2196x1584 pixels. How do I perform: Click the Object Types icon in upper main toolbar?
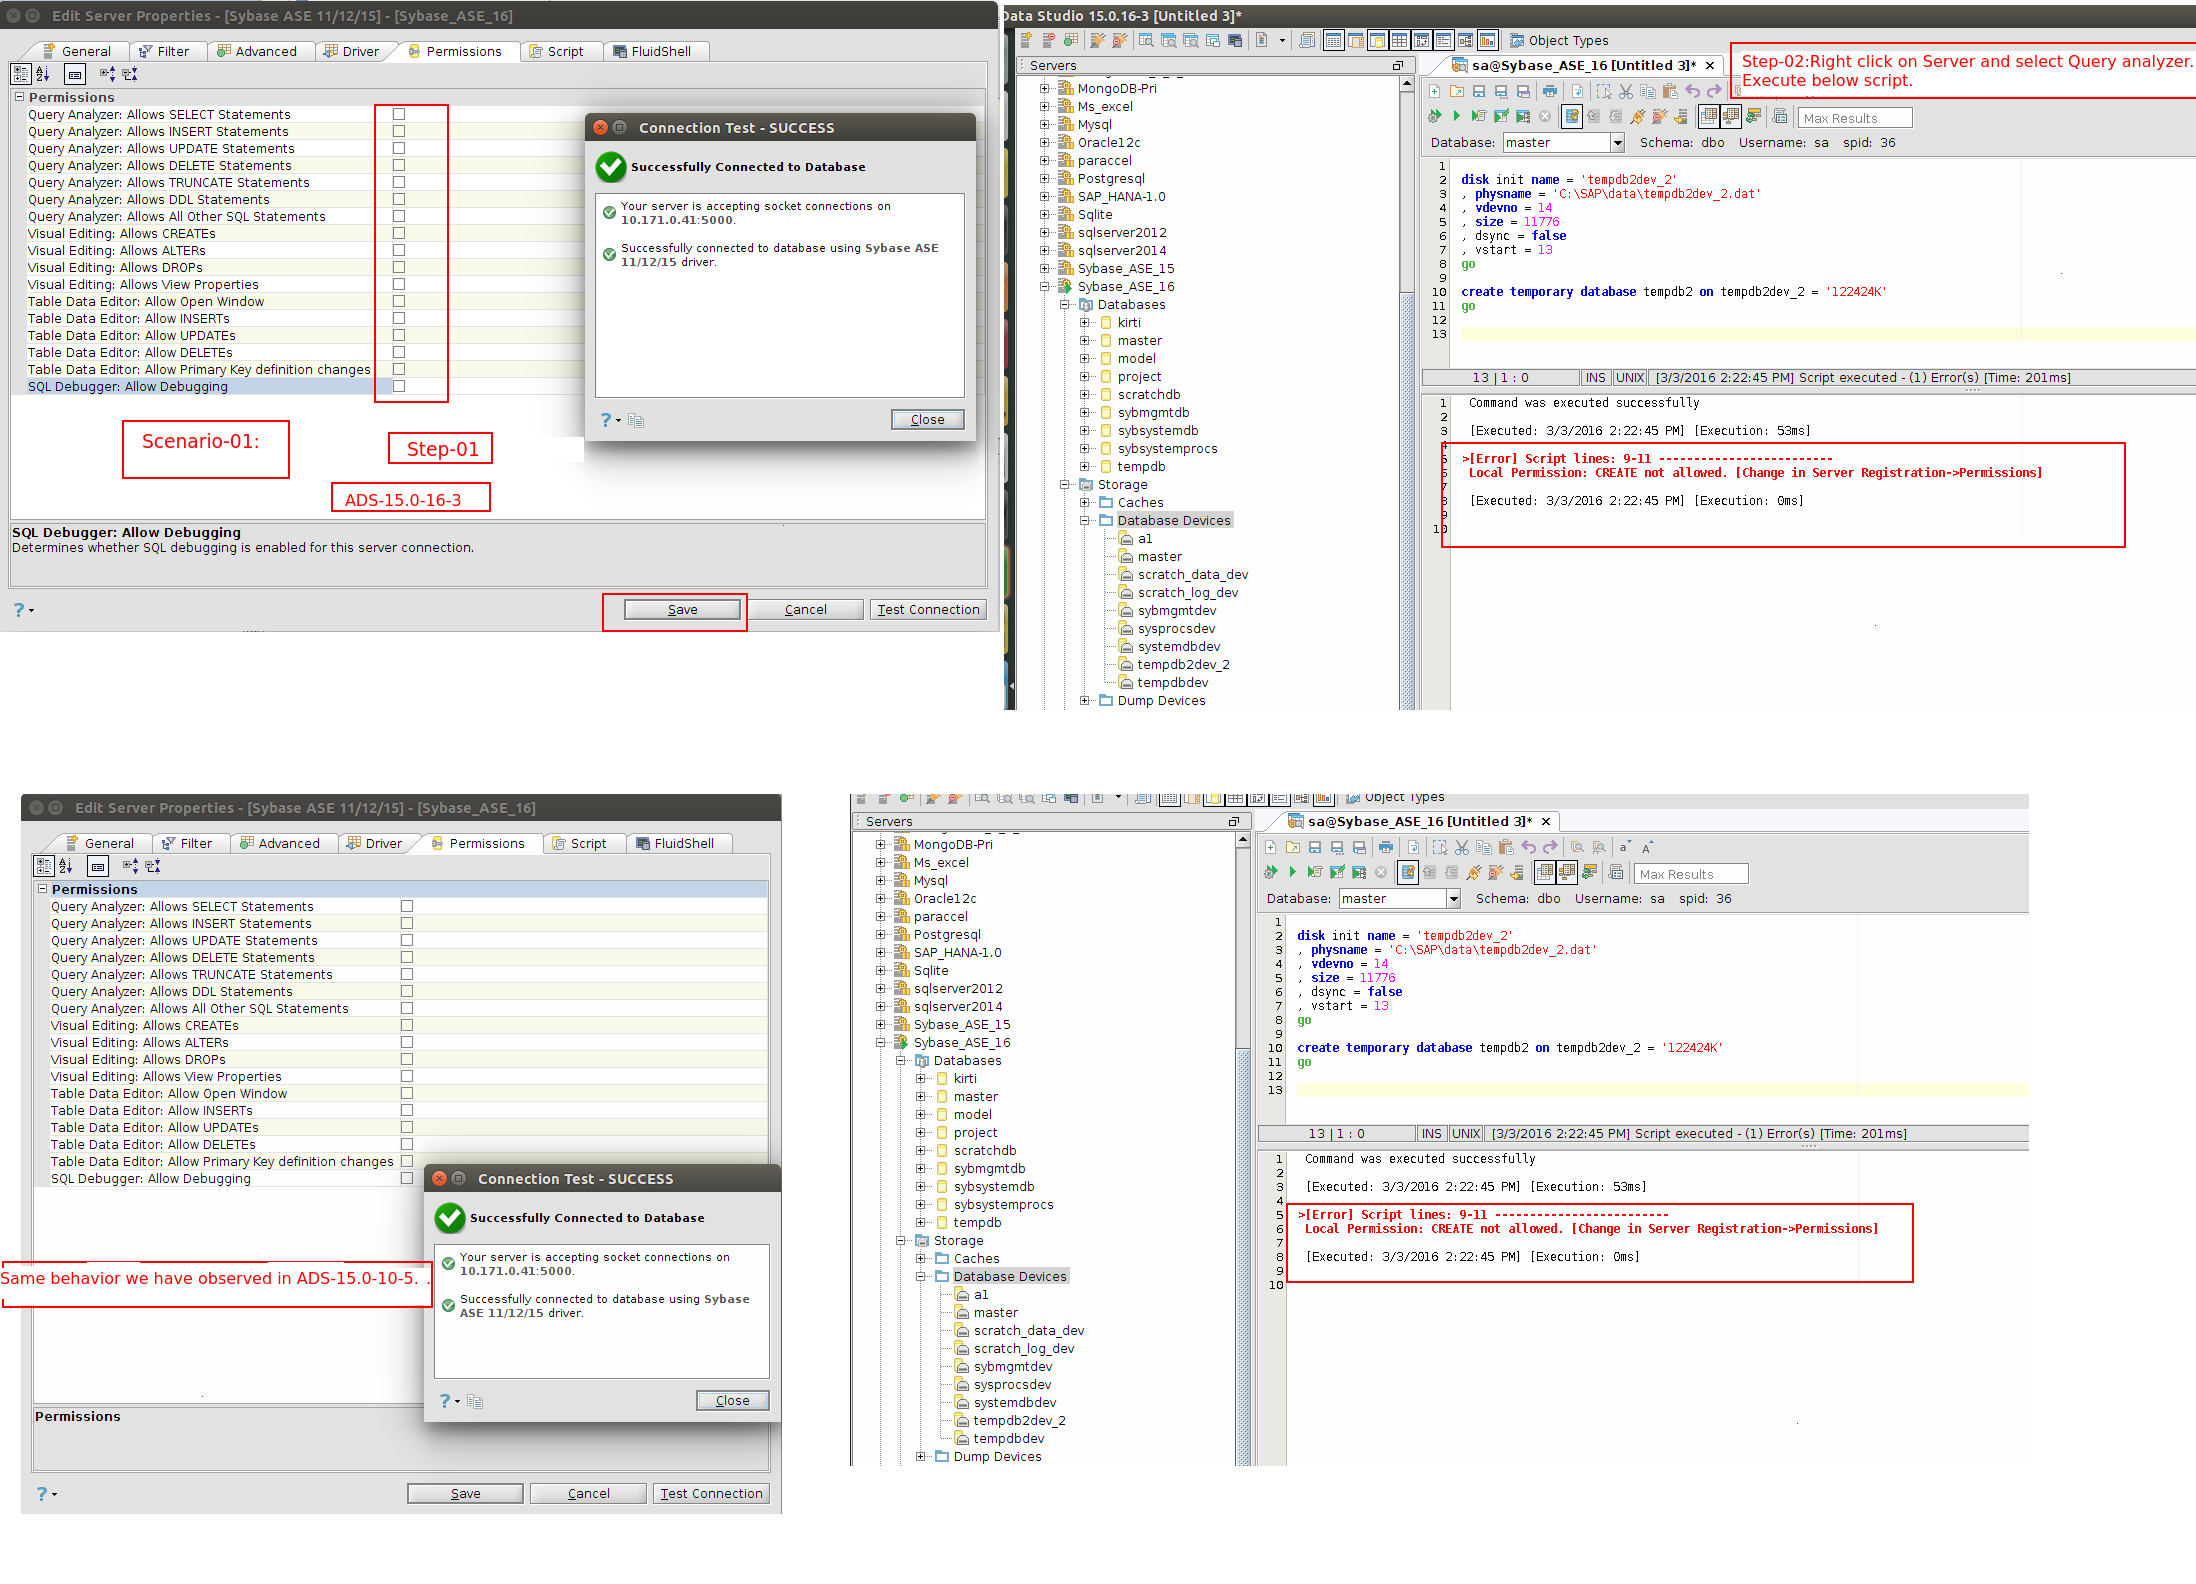(x=1517, y=40)
